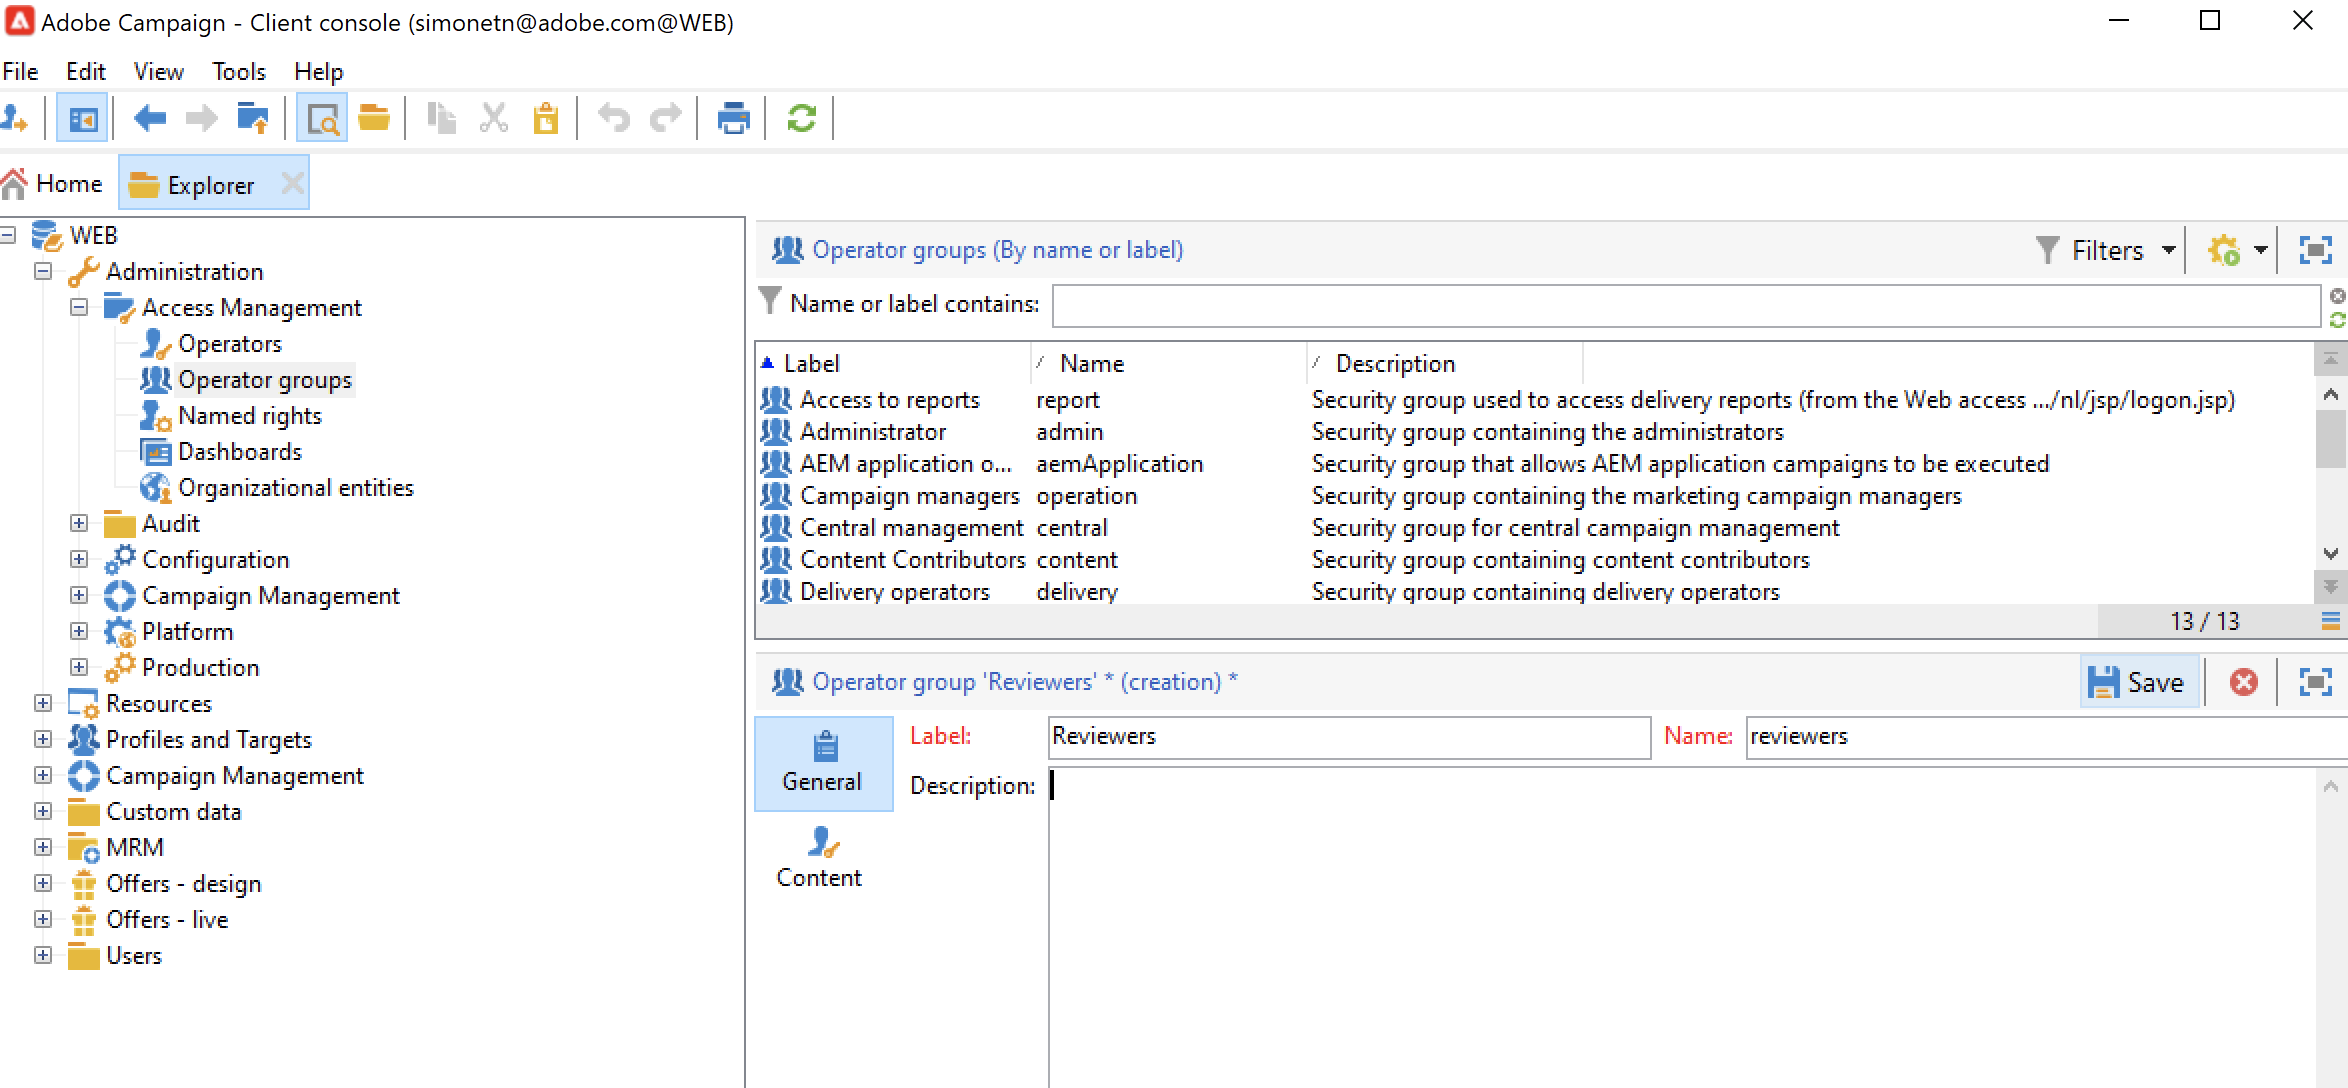Sort list by the Label column
Screen dimensions: 2348x1088
(811, 364)
